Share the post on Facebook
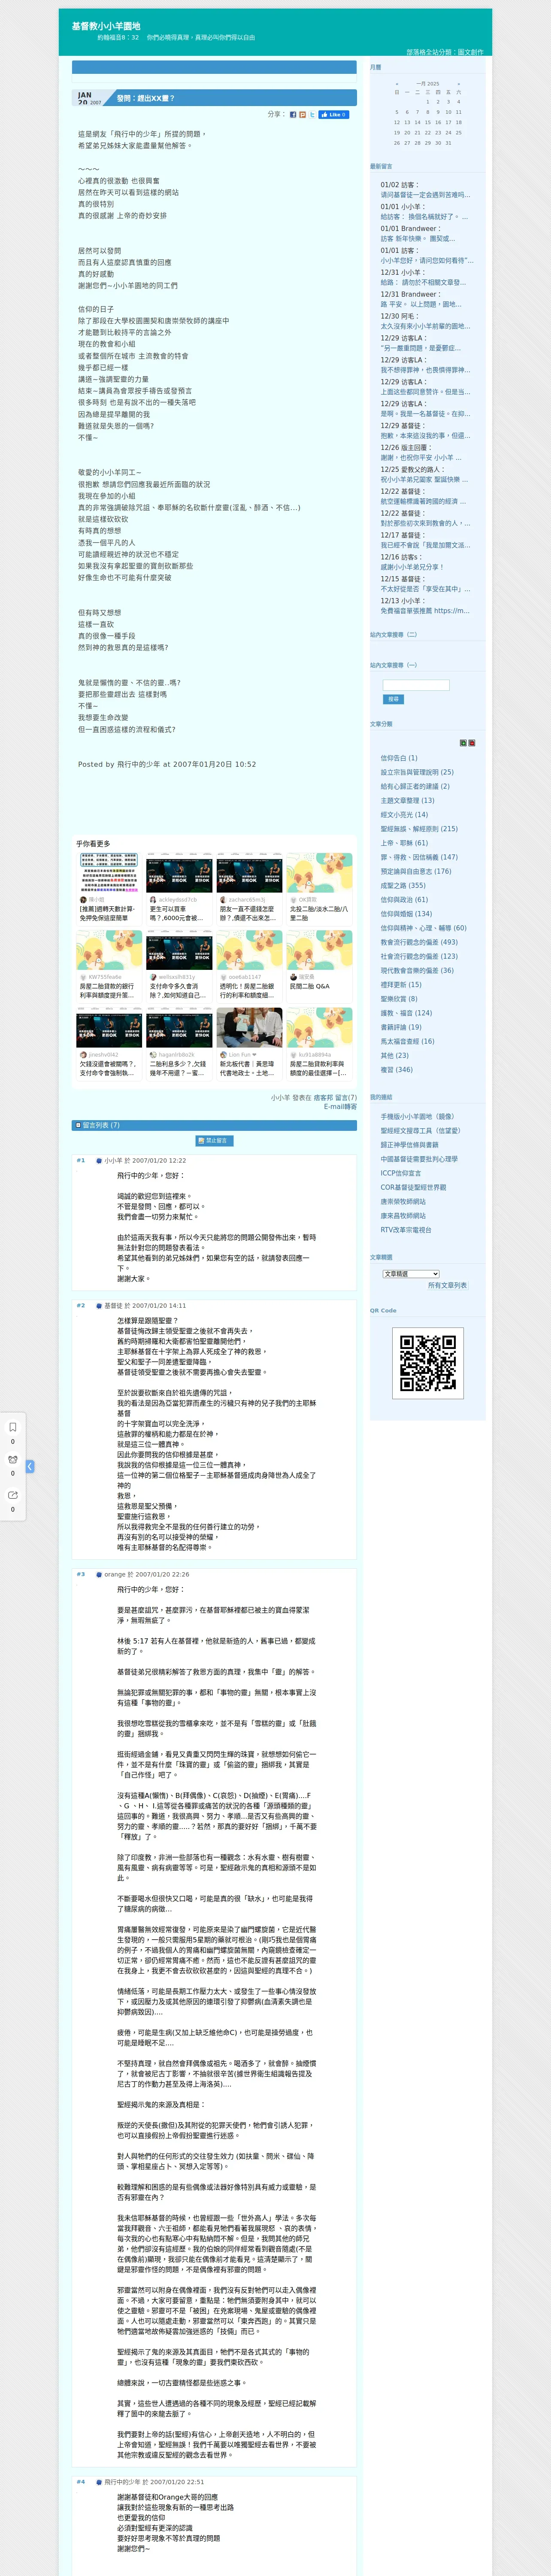This screenshot has height=2576, width=551. tap(293, 114)
